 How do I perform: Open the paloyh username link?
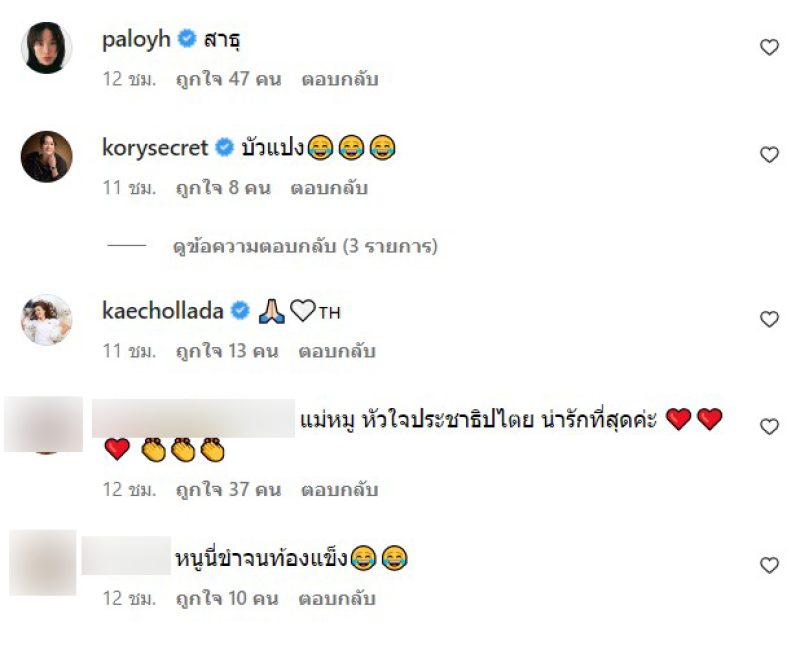[x=136, y=40]
